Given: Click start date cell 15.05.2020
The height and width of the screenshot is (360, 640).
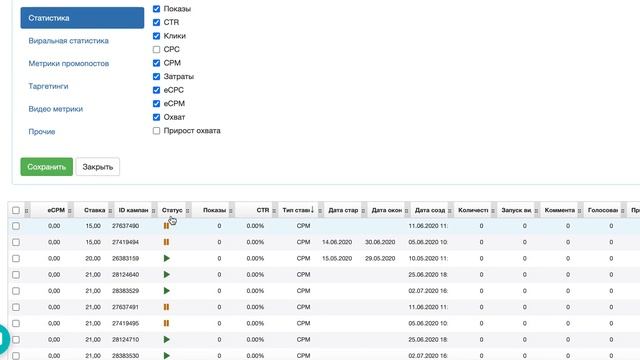Looking at the screenshot, I should tap(337, 258).
